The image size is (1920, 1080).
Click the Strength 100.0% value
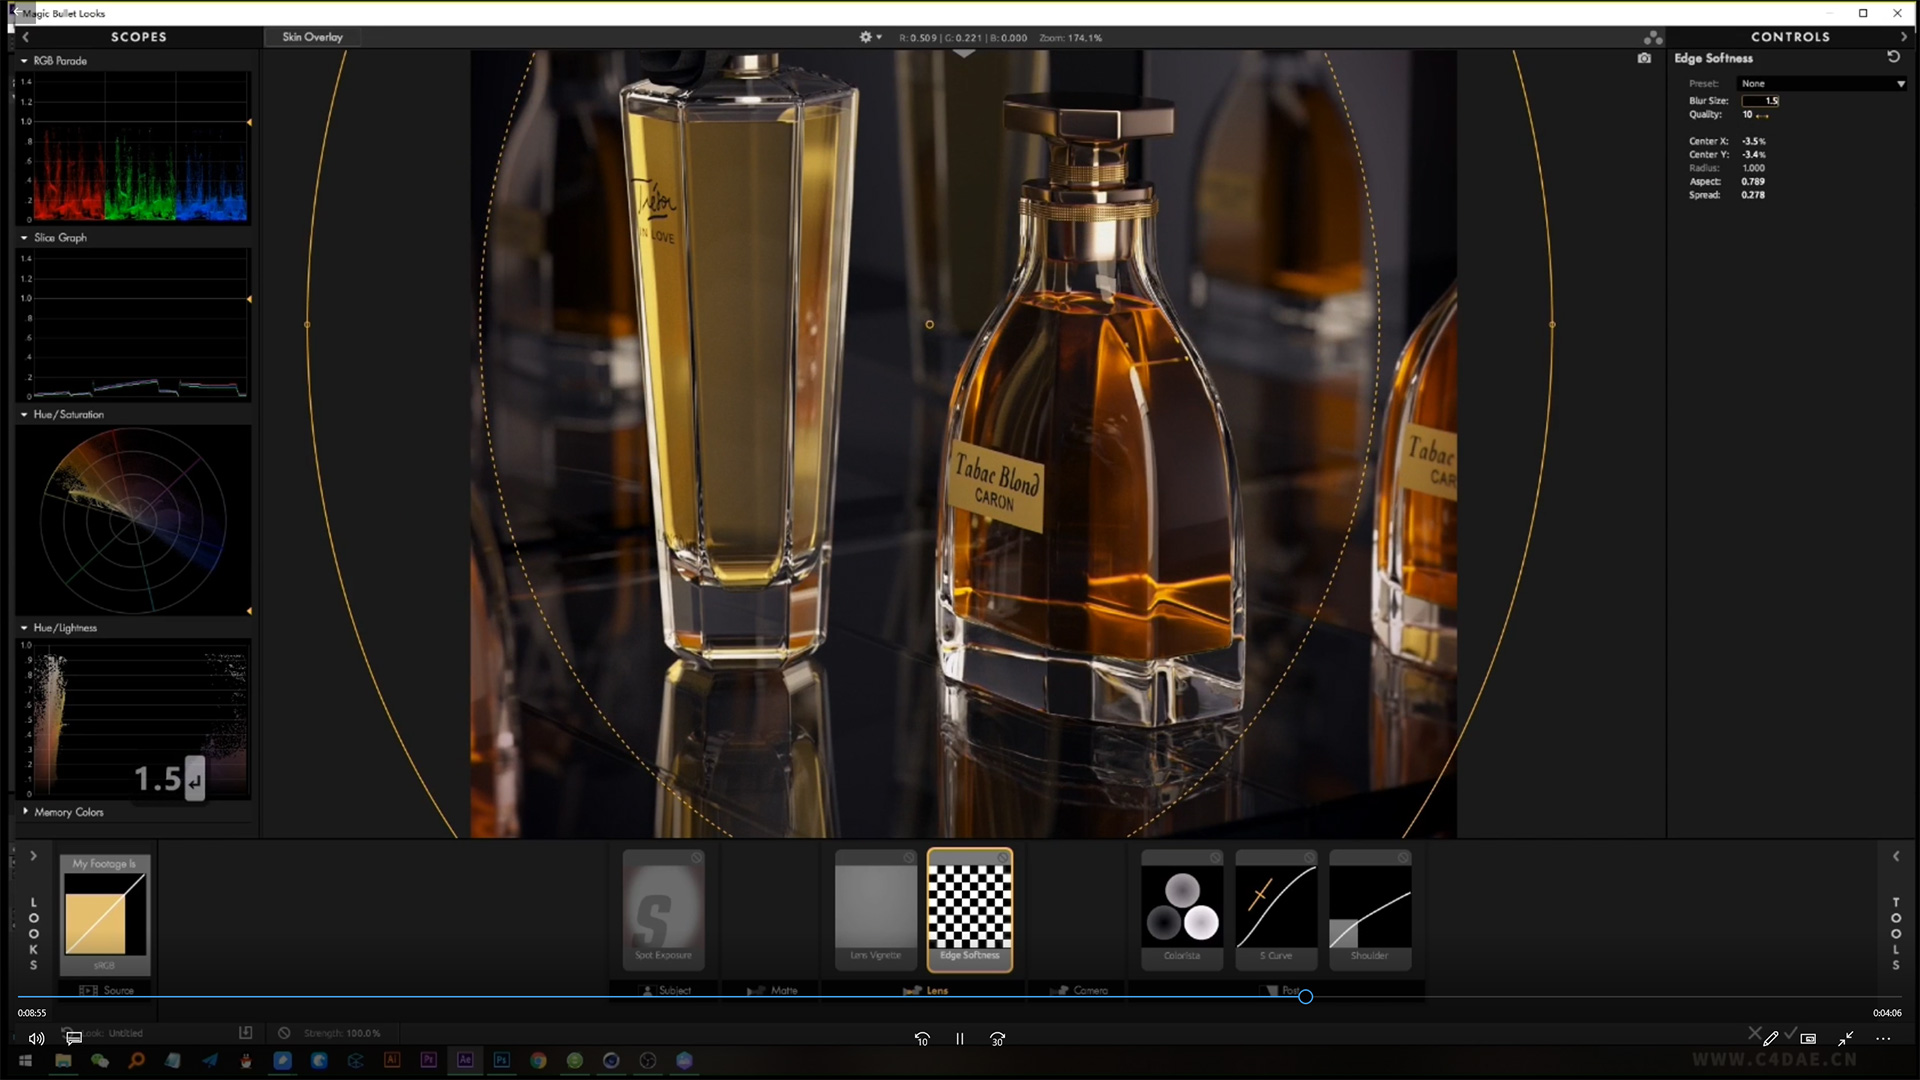coord(362,1033)
